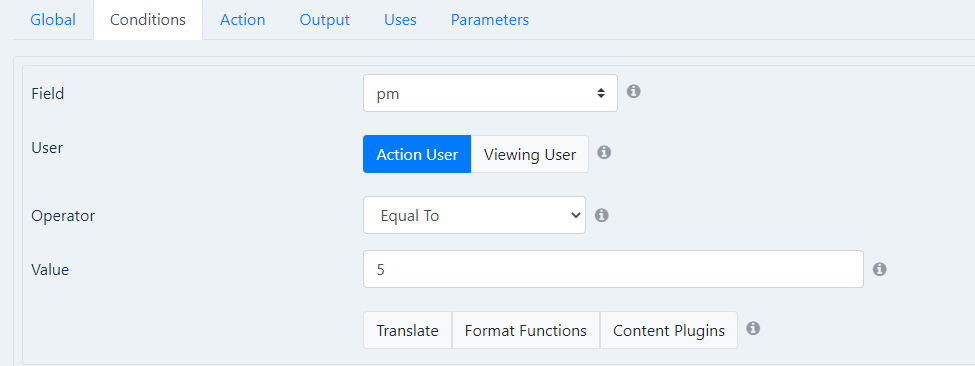Screen dimensions: 975x366
Task: Go to the Output tab
Action: click(325, 20)
